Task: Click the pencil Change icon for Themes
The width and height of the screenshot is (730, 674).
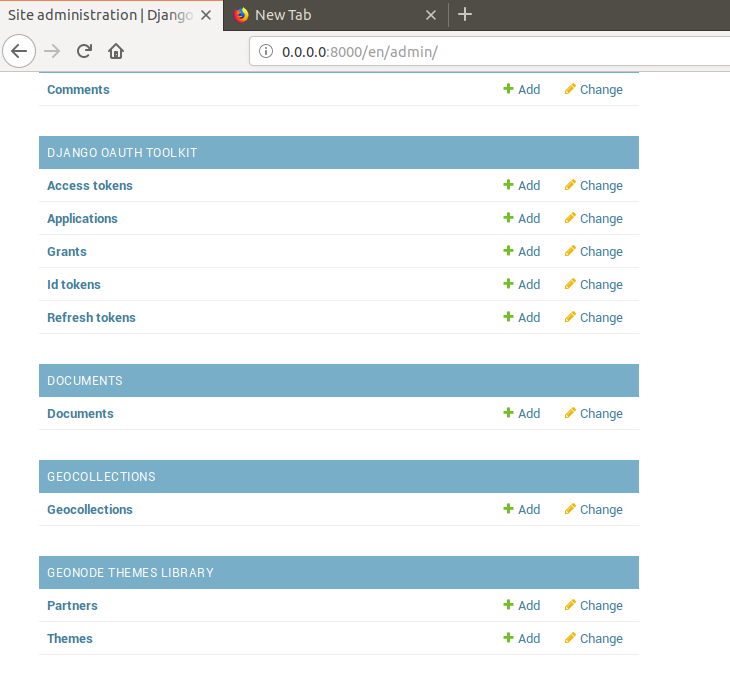Action: coord(570,639)
